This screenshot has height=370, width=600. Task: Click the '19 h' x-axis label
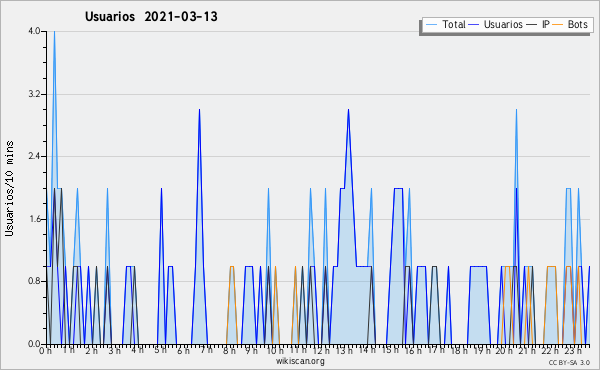pos(484,351)
